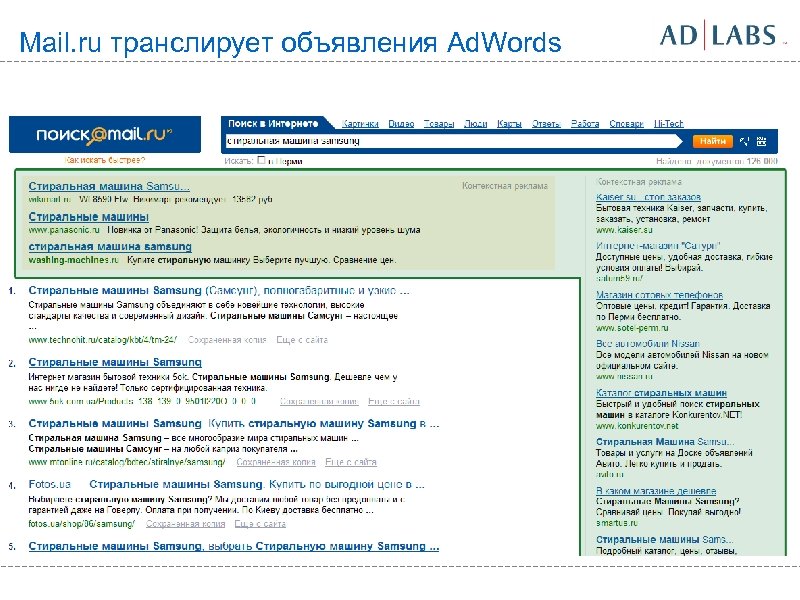Click the www.sotel-perm.ru URL text

point(632,328)
